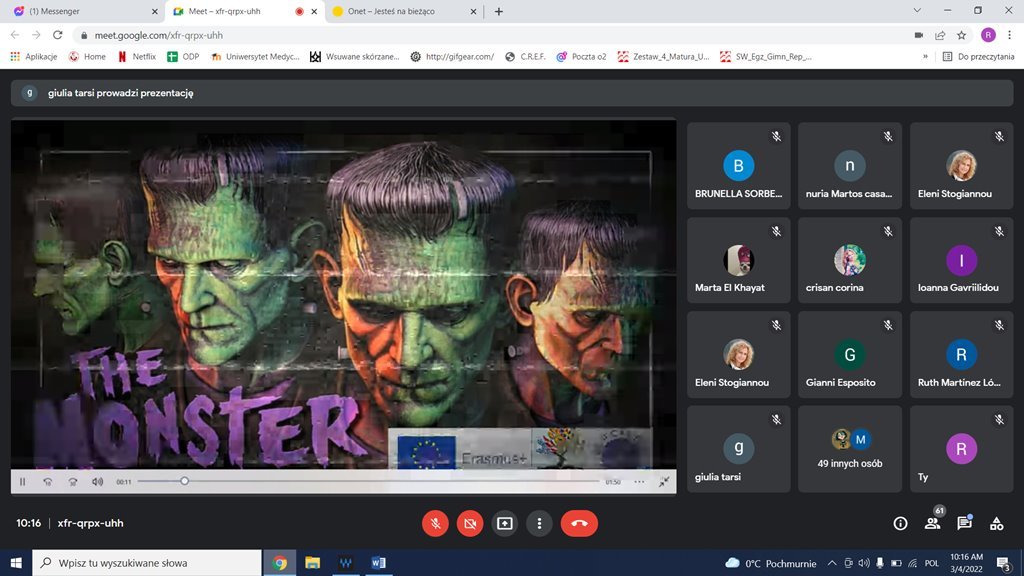Open the Do przeczytania reading list
The height and width of the screenshot is (576, 1024).
(x=978, y=57)
